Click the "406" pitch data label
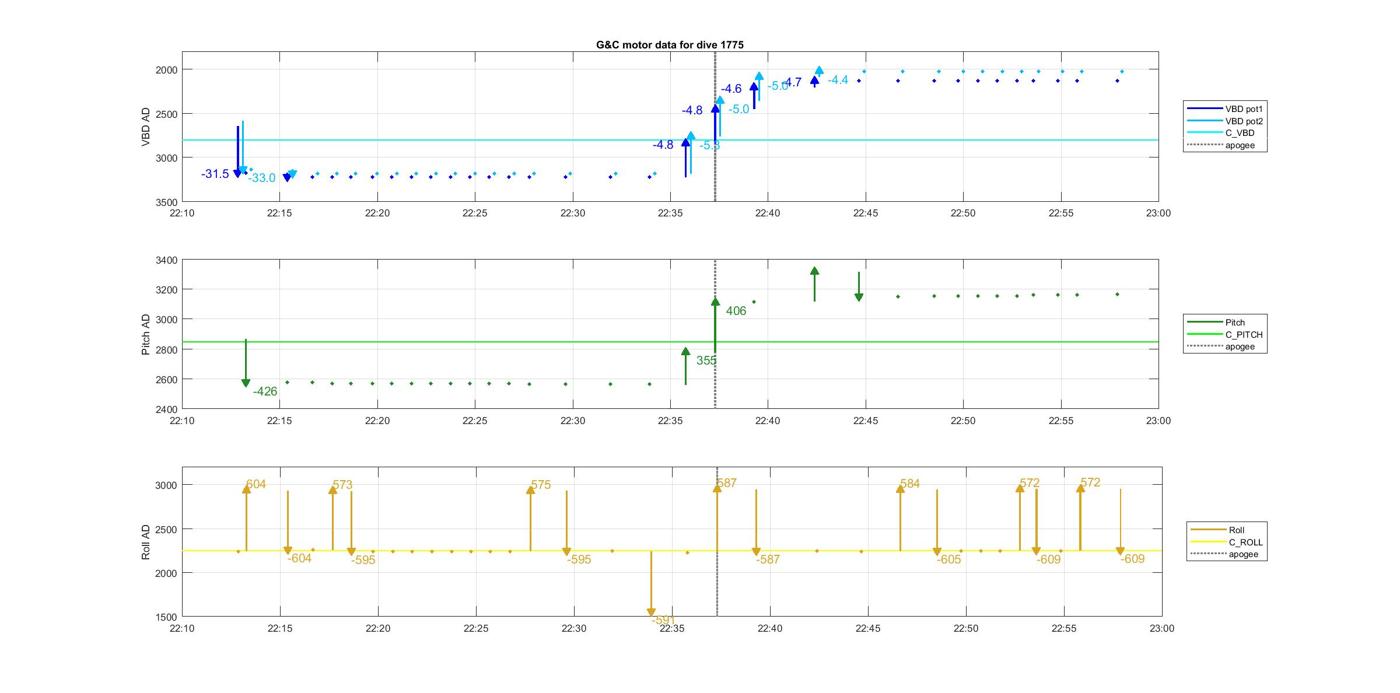Viewport: 1400px width, 693px height. (x=736, y=311)
